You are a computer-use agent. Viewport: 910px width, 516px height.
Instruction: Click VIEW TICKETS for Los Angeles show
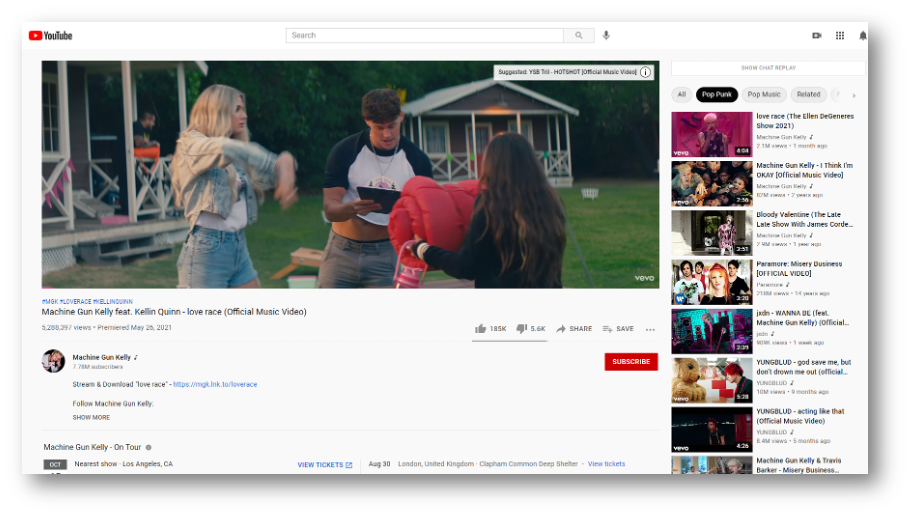click(x=324, y=465)
